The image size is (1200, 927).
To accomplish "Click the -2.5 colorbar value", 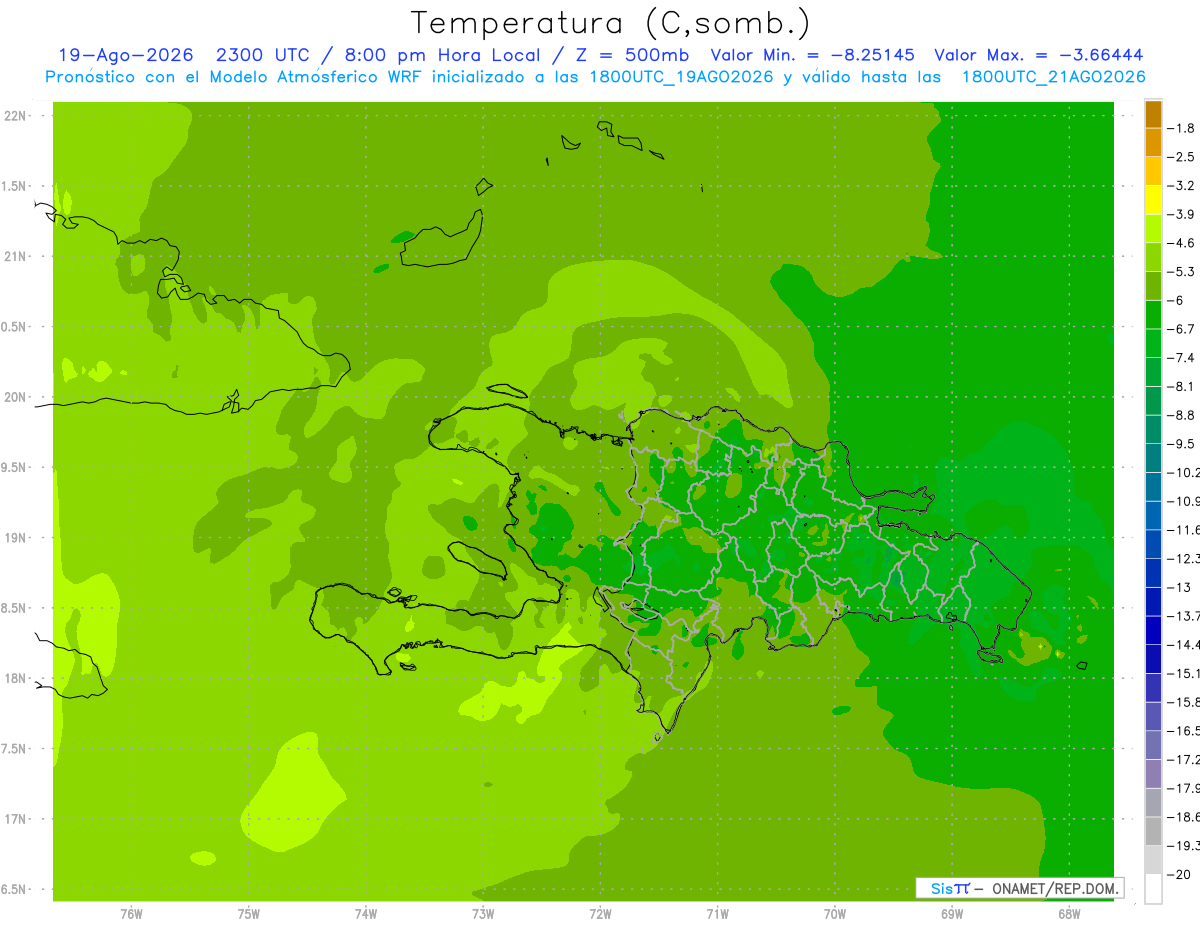I will tap(1181, 157).
